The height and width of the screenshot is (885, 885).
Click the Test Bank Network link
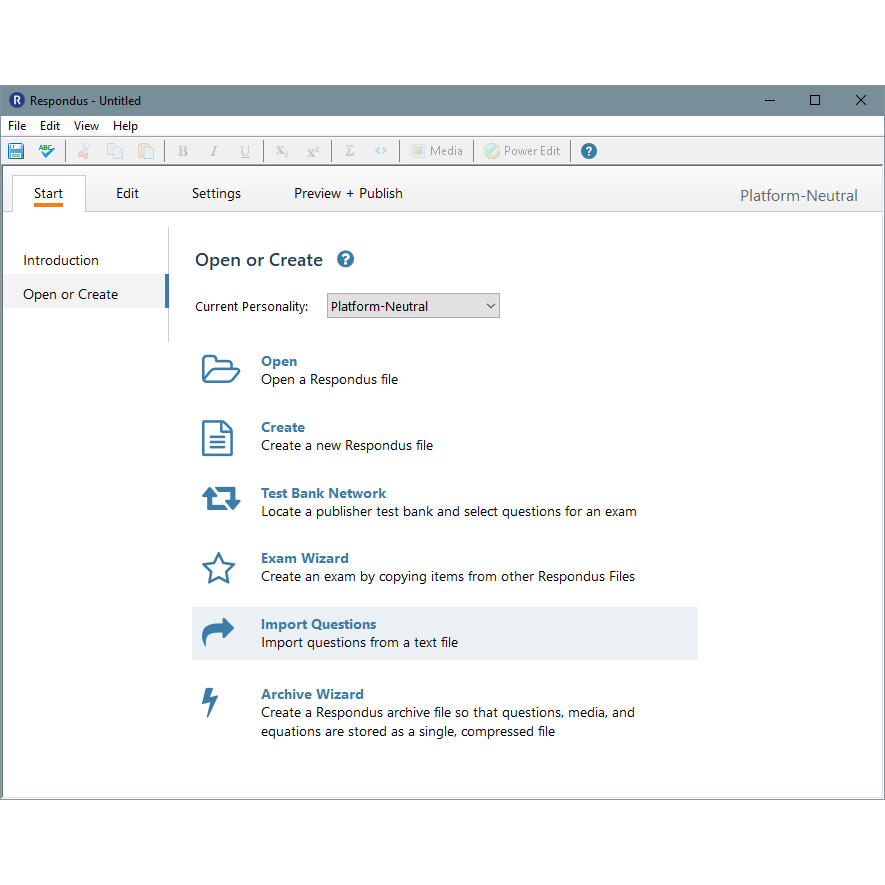pos(323,493)
